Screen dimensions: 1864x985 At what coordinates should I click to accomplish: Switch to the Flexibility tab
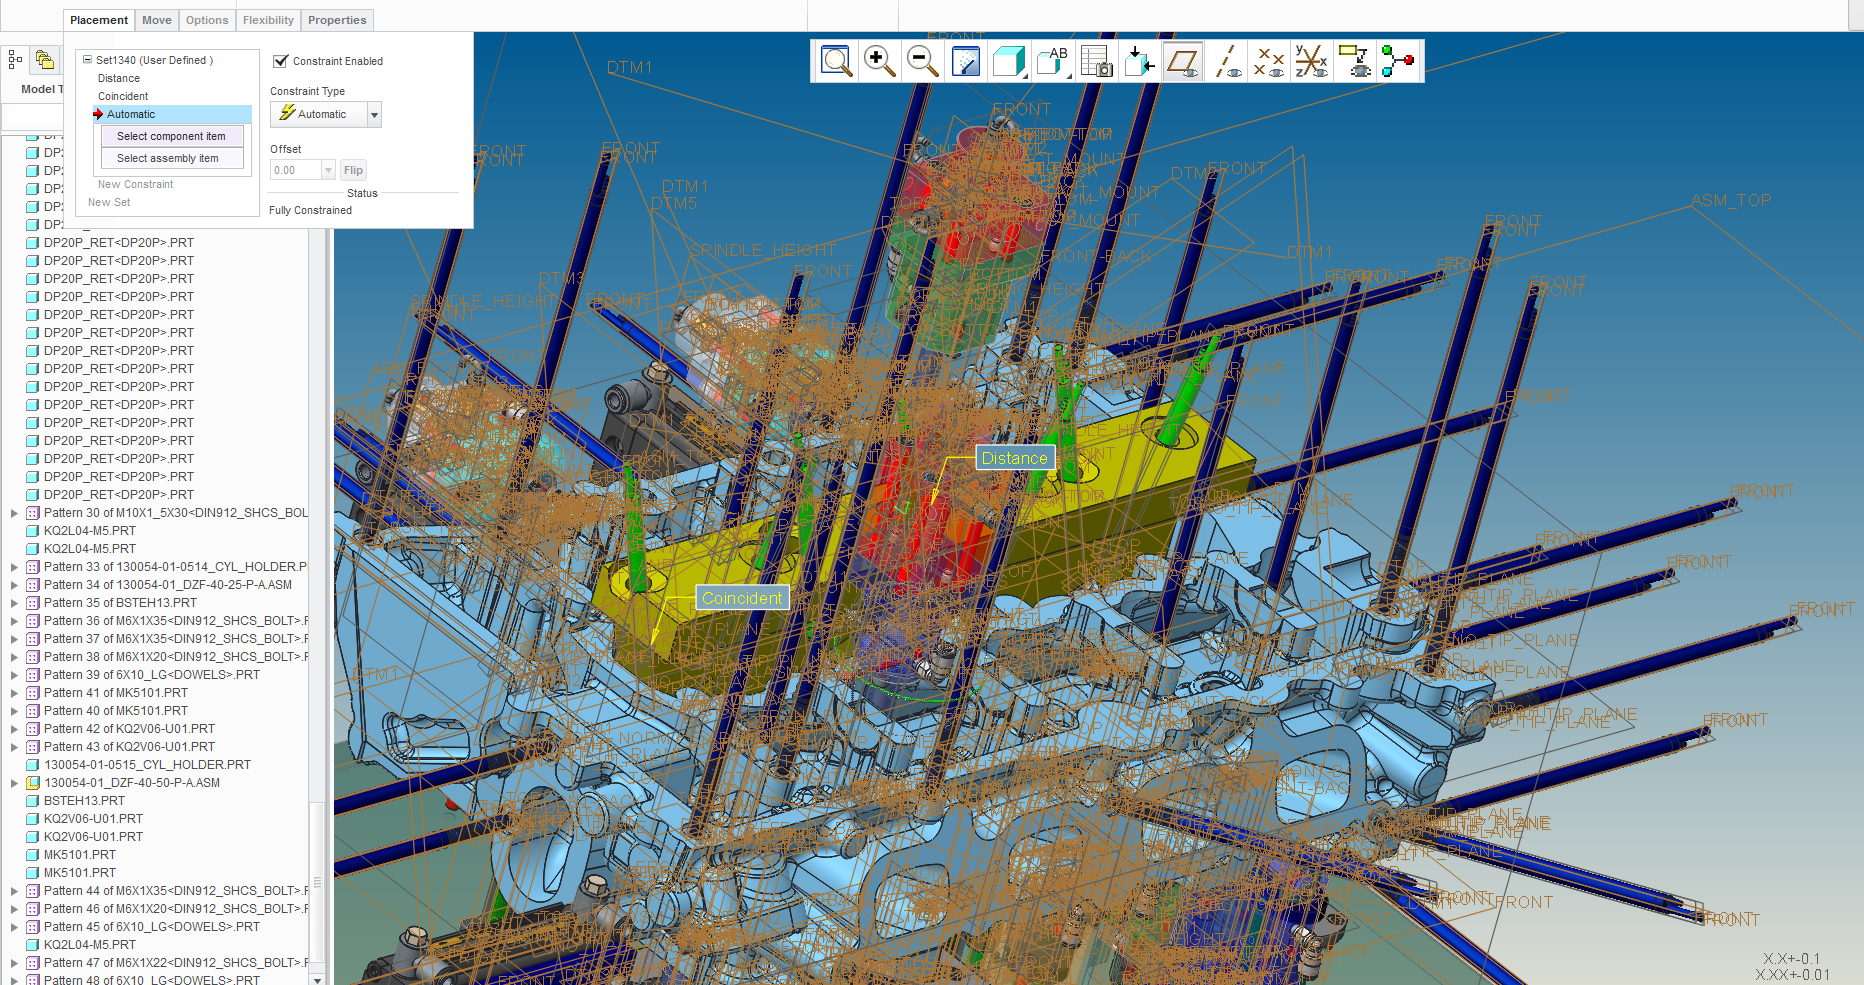[x=268, y=20]
